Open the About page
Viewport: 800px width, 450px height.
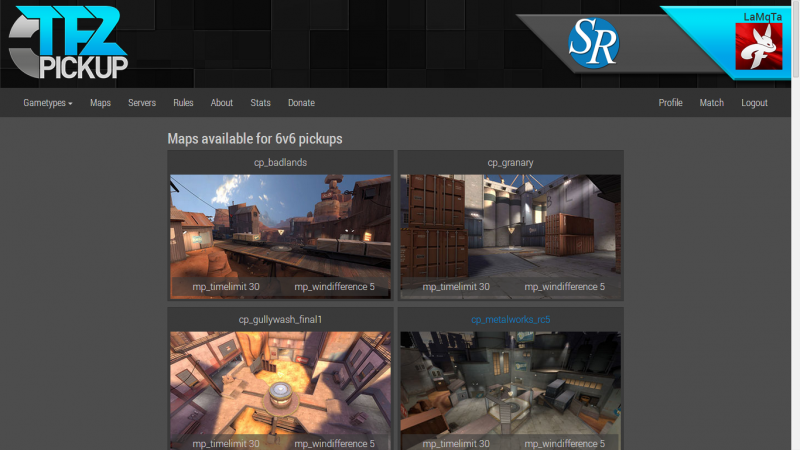(222, 103)
